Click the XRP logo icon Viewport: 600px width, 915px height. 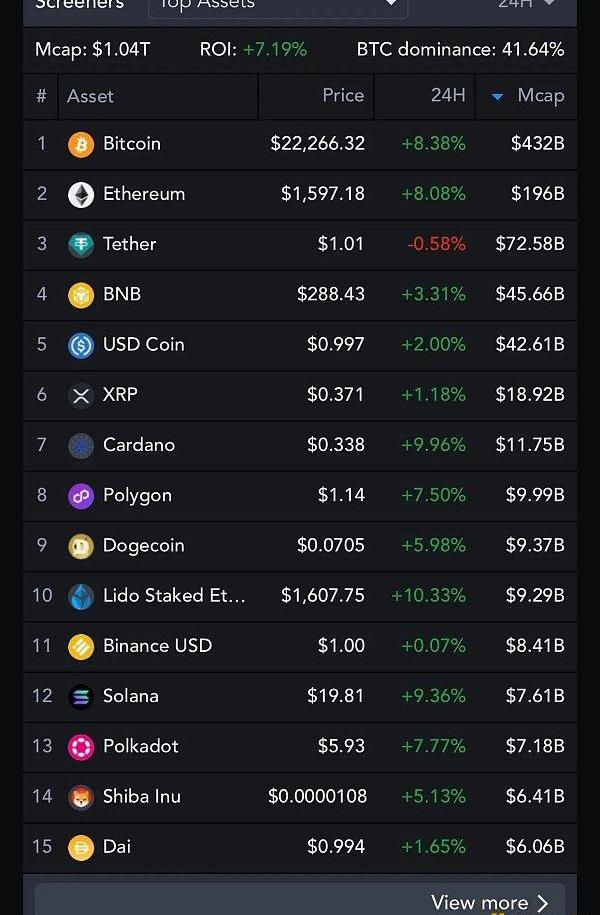point(81,395)
